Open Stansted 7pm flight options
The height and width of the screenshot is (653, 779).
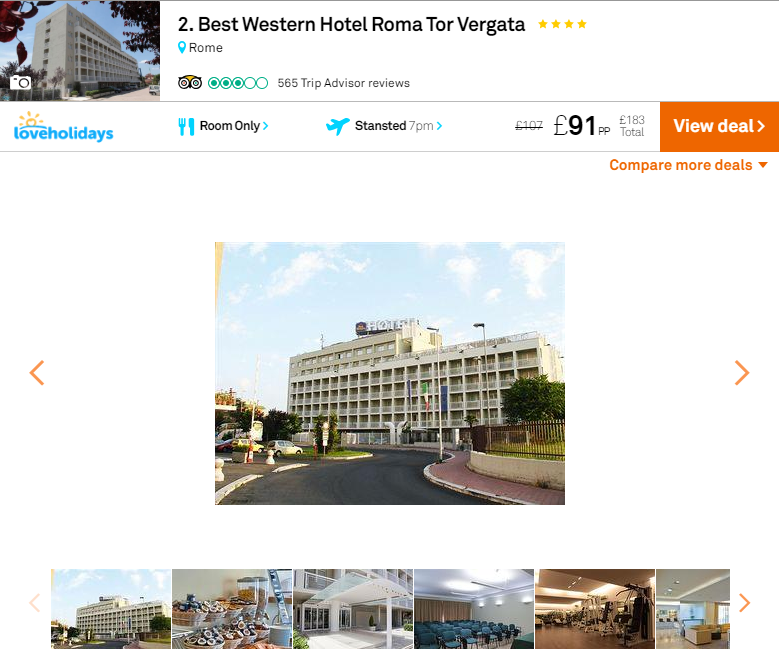coord(398,126)
